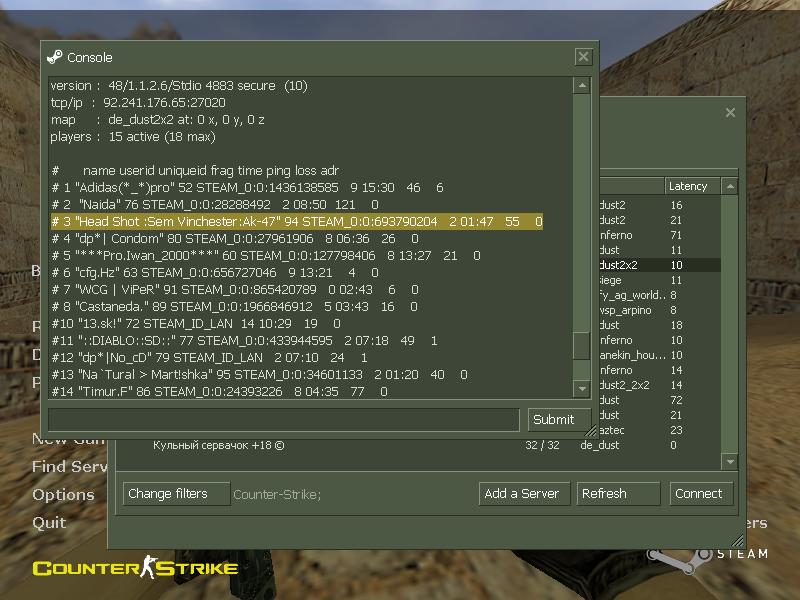Select the anekin_hou... server row
The width and height of the screenshot is (800, 600).
pos(660,355)
